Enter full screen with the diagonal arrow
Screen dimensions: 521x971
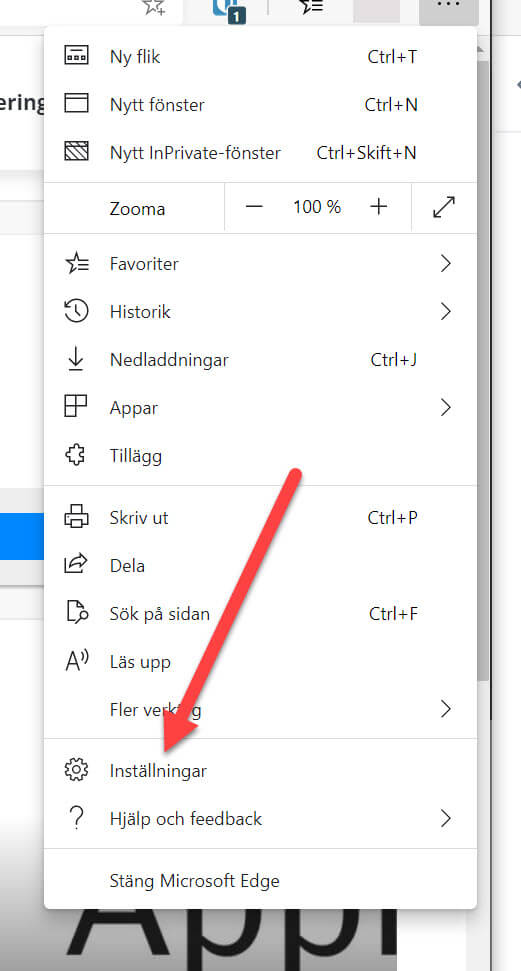[x=444, y=207]
